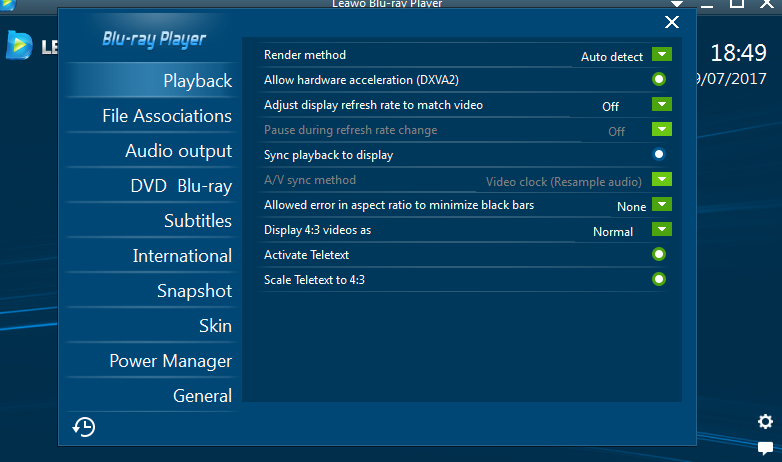
Task: Select the Snapshot settings tab
Action: pyautogui.click(x=194, y=291)
